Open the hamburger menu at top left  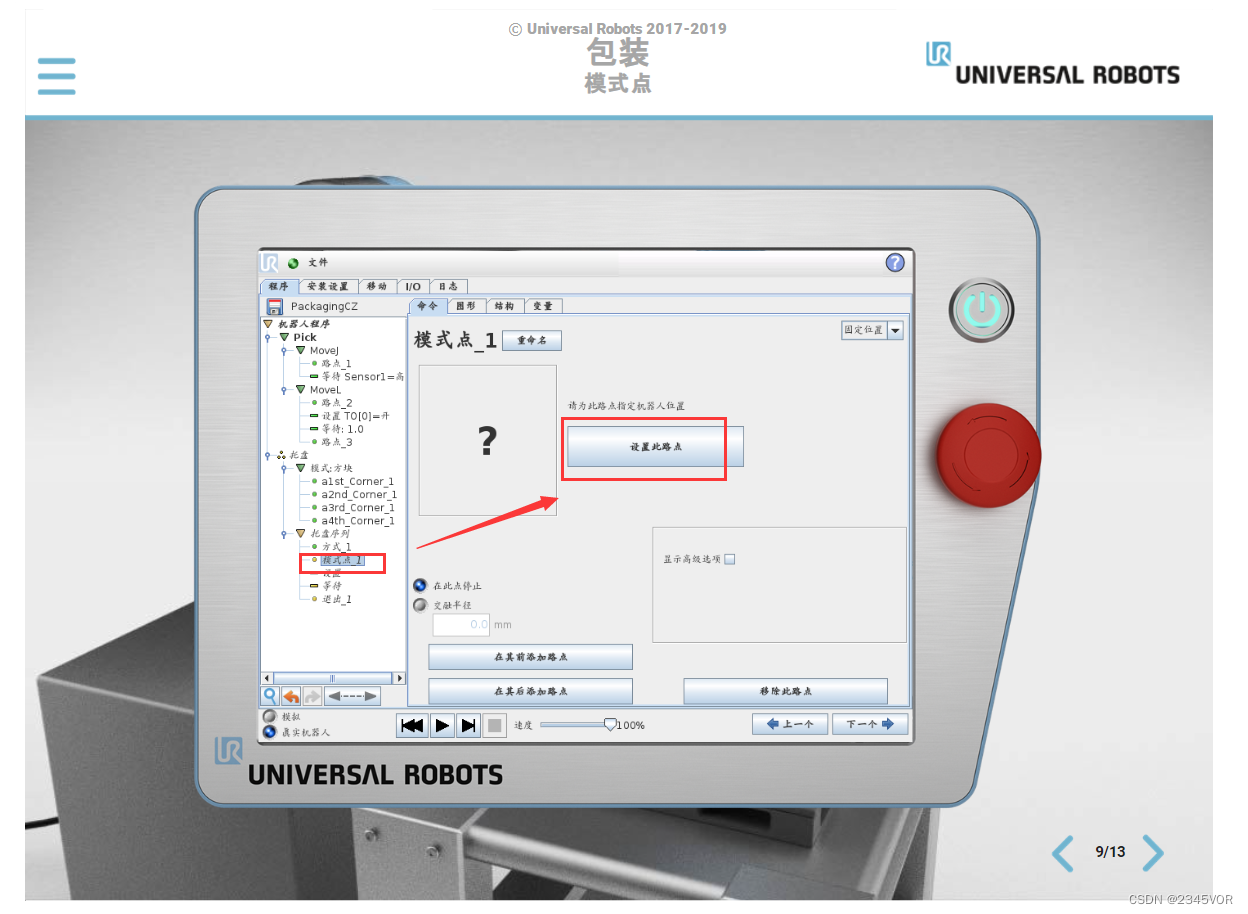point(57,76)
